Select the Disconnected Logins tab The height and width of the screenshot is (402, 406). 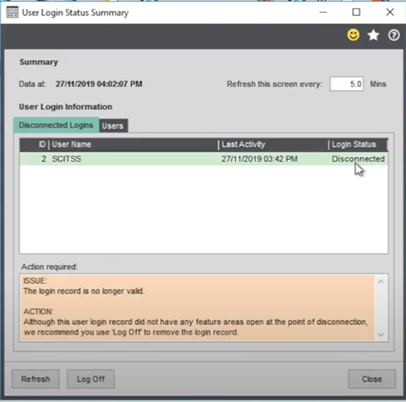pyautogui.click(x=56, y=125)
